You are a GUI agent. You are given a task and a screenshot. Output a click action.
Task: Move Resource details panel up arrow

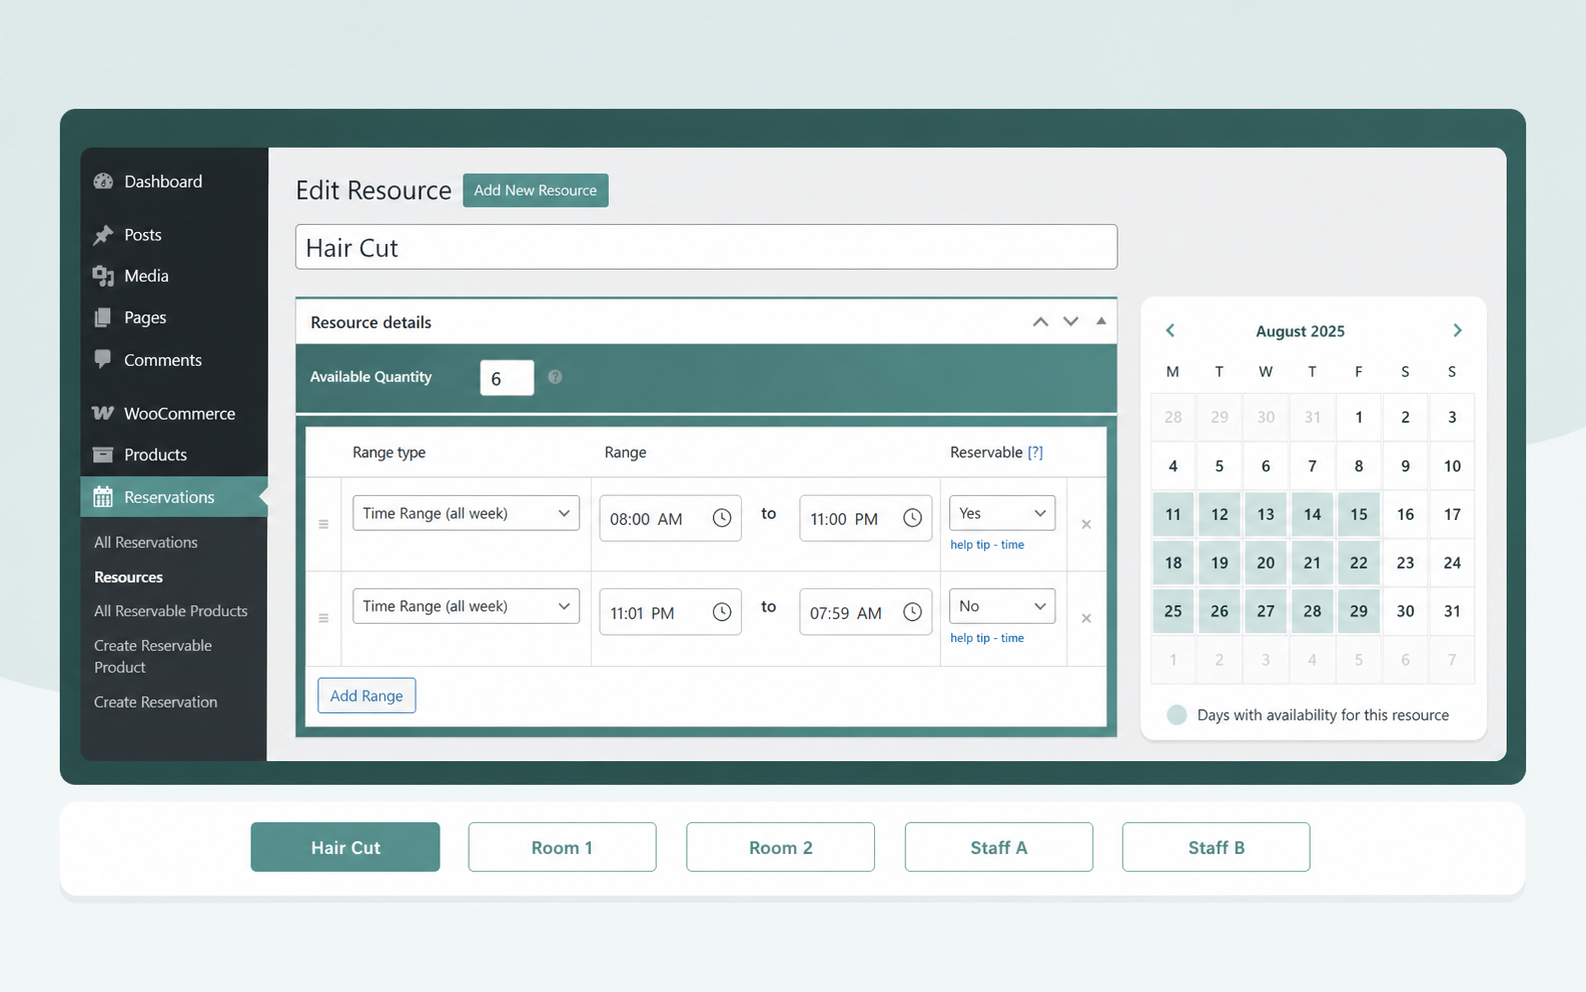point(1040,322)
